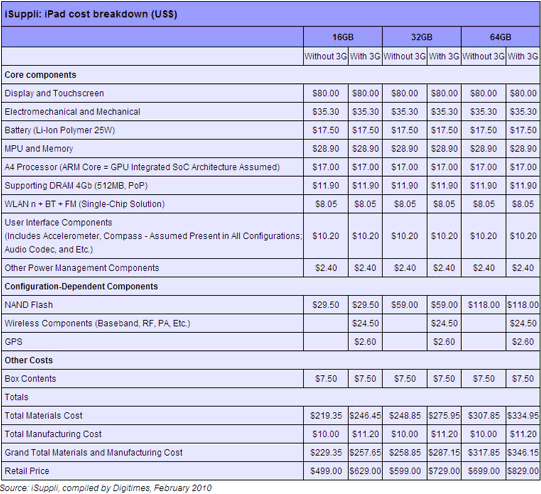Select the 'Total Manufacturing Cost' row label
541x494 pixels.
[53, 434]
